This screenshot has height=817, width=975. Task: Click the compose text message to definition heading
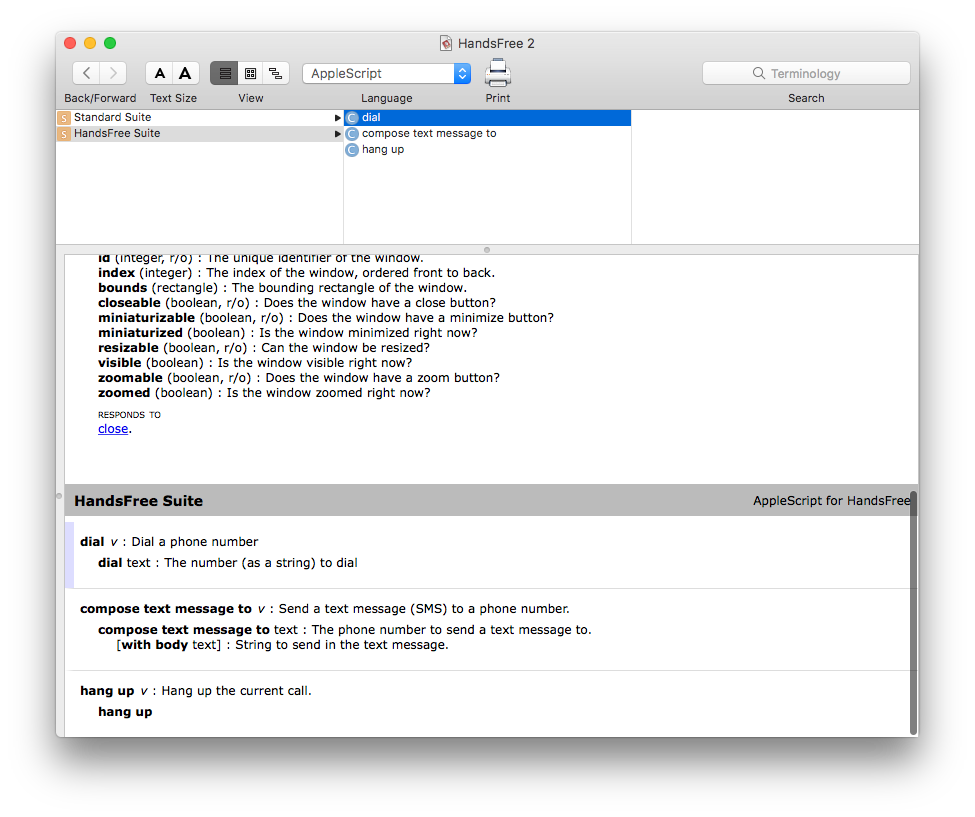click(324, 609)
